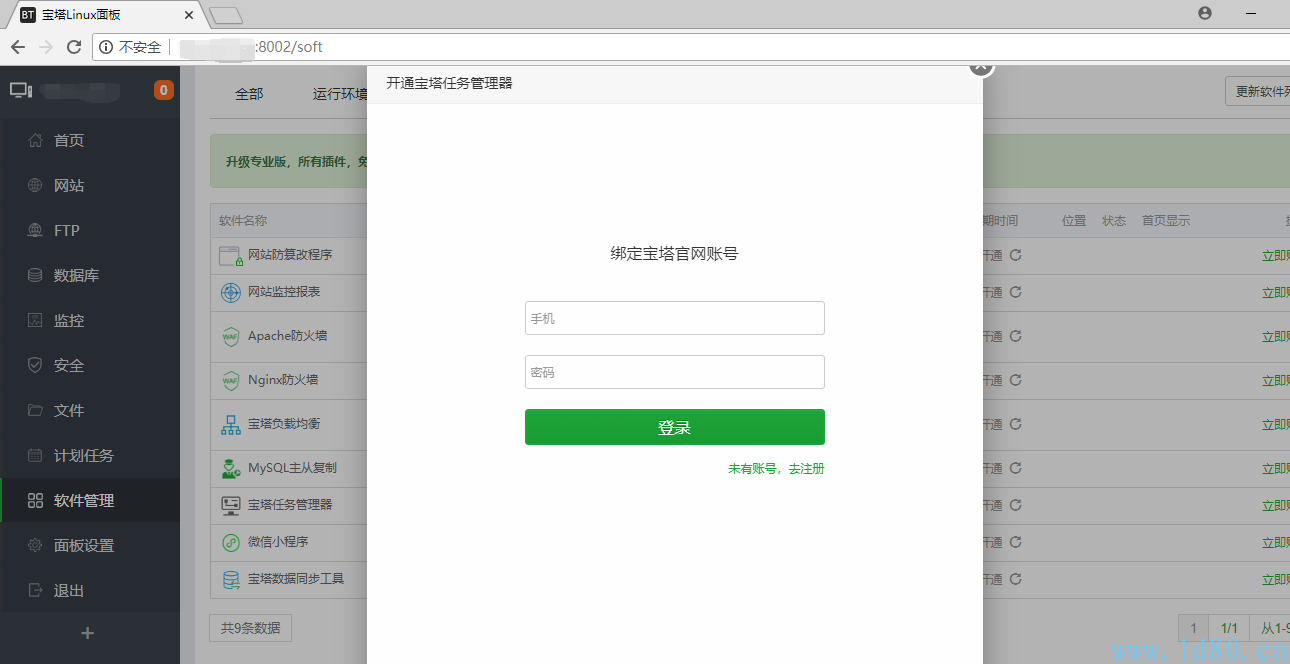Refresh status in 宝塔负载均衡 row
Viewport: 1290px width, 664px height.
click(1015, 424)
